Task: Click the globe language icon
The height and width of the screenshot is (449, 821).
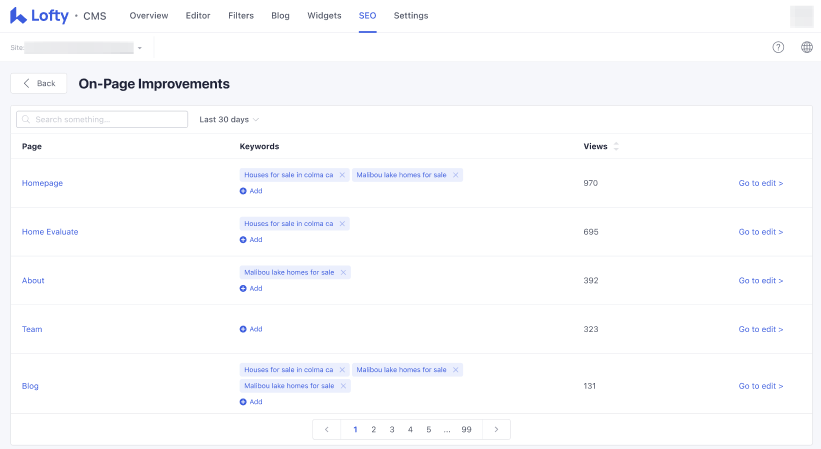Action: pos(807,47)
